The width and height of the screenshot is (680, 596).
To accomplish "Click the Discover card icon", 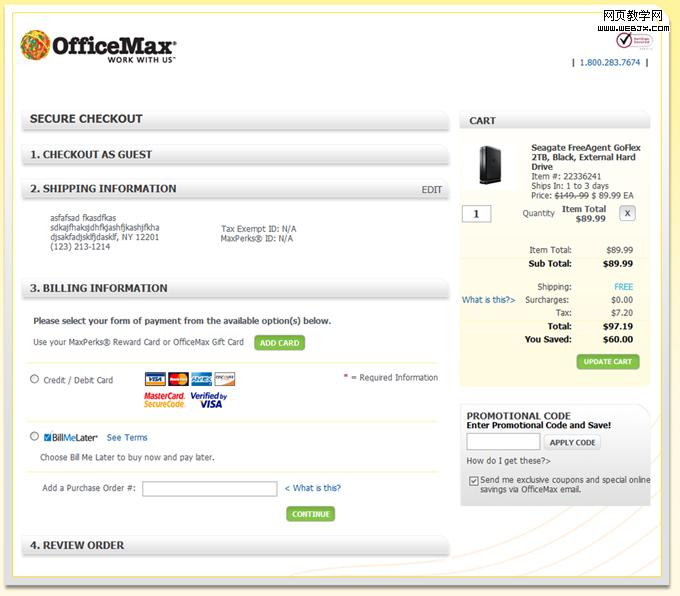I will pyautogui.click(x=225, y=379).
